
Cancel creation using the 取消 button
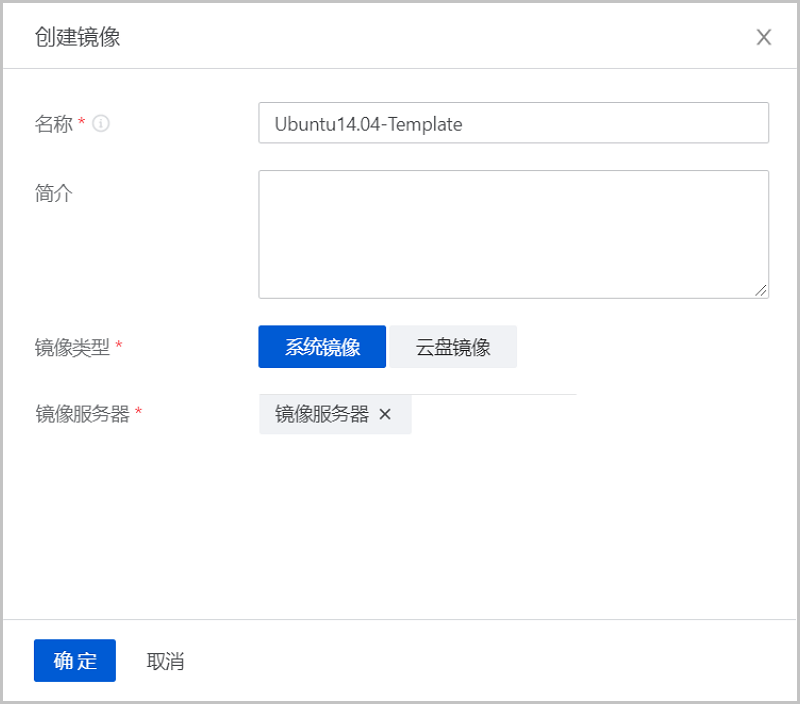[x=165, y=661]
